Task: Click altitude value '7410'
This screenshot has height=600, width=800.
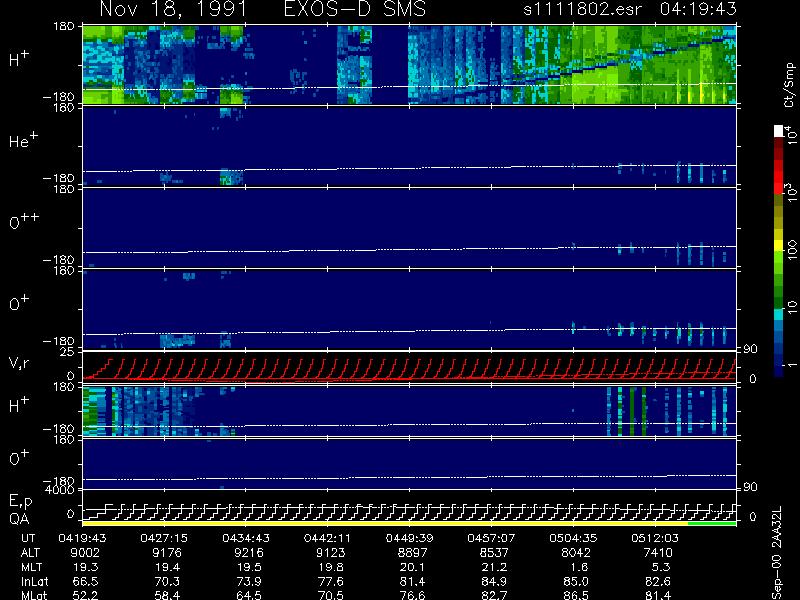Action: (658, 553)
